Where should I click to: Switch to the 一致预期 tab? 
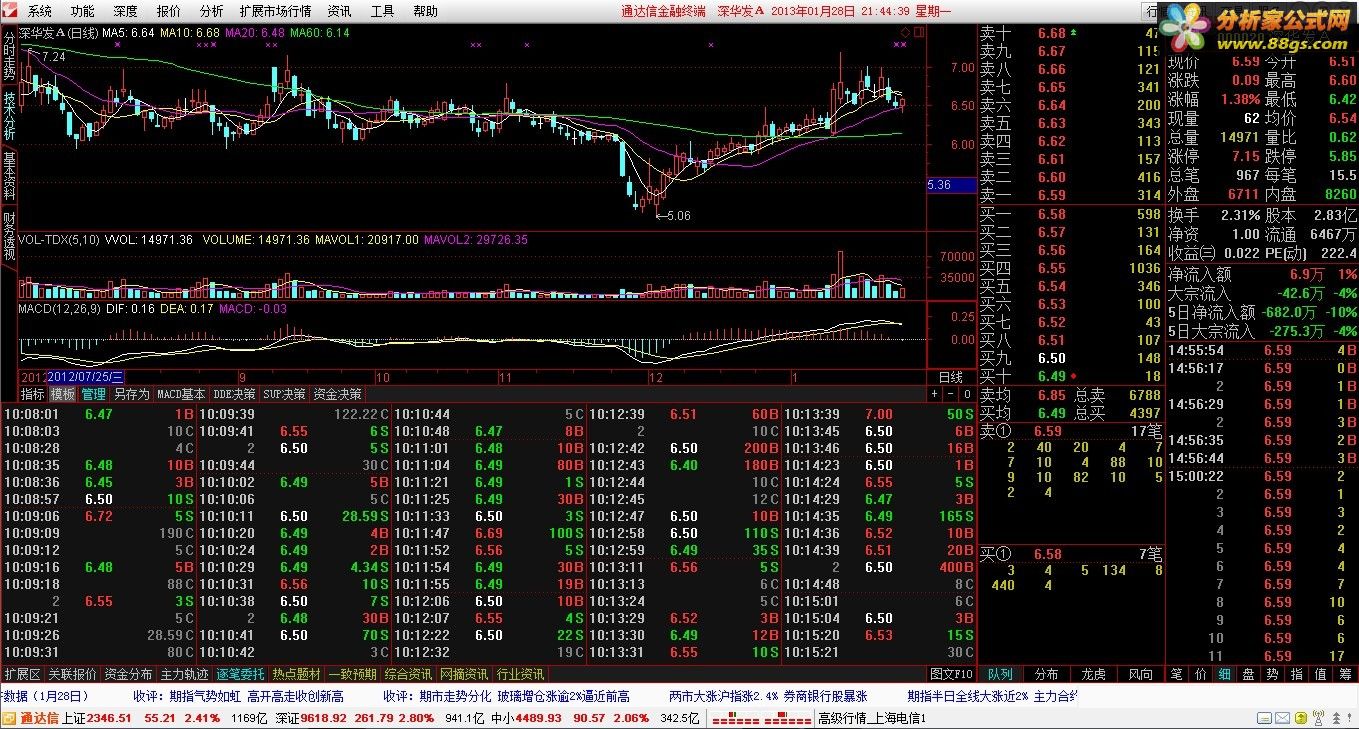353,674
